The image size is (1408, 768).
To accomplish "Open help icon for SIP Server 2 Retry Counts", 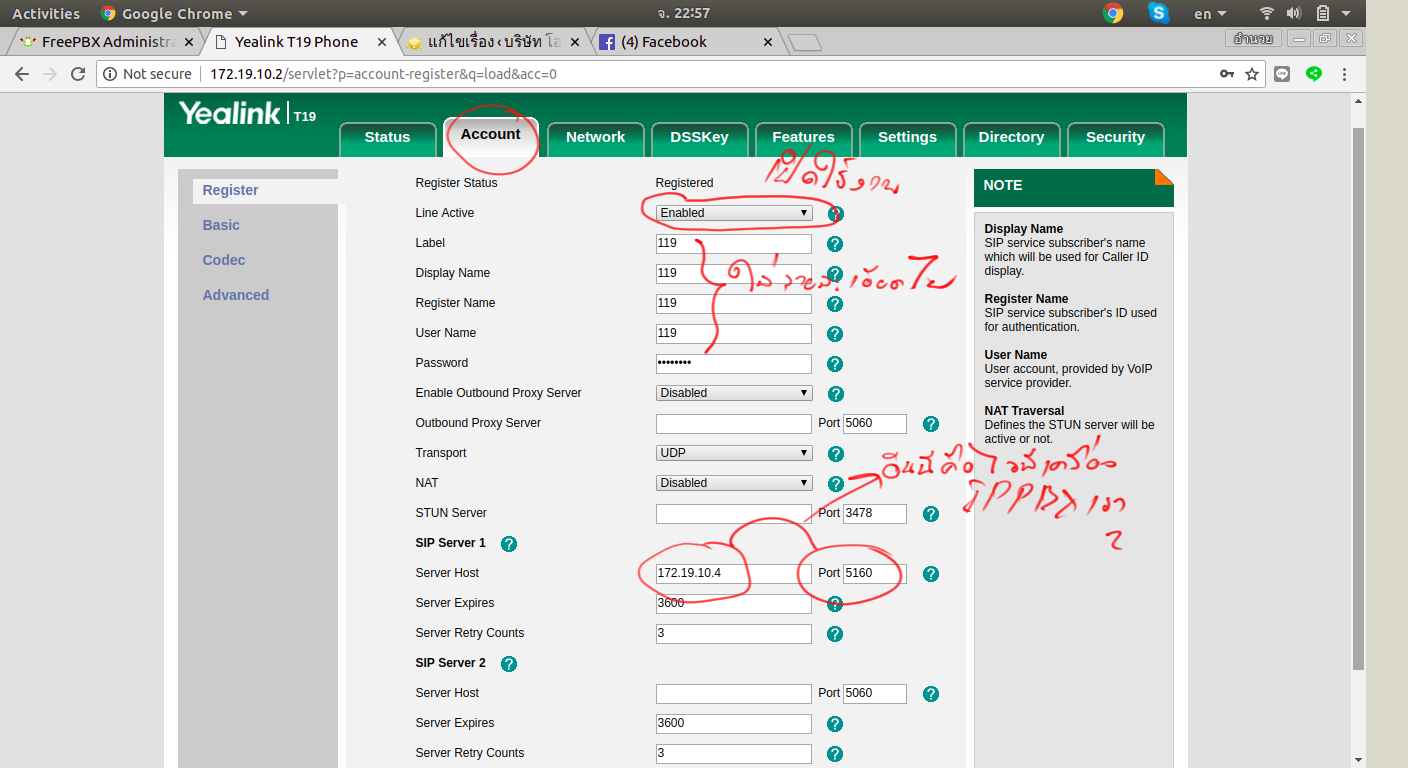I will tap(835, 754).
